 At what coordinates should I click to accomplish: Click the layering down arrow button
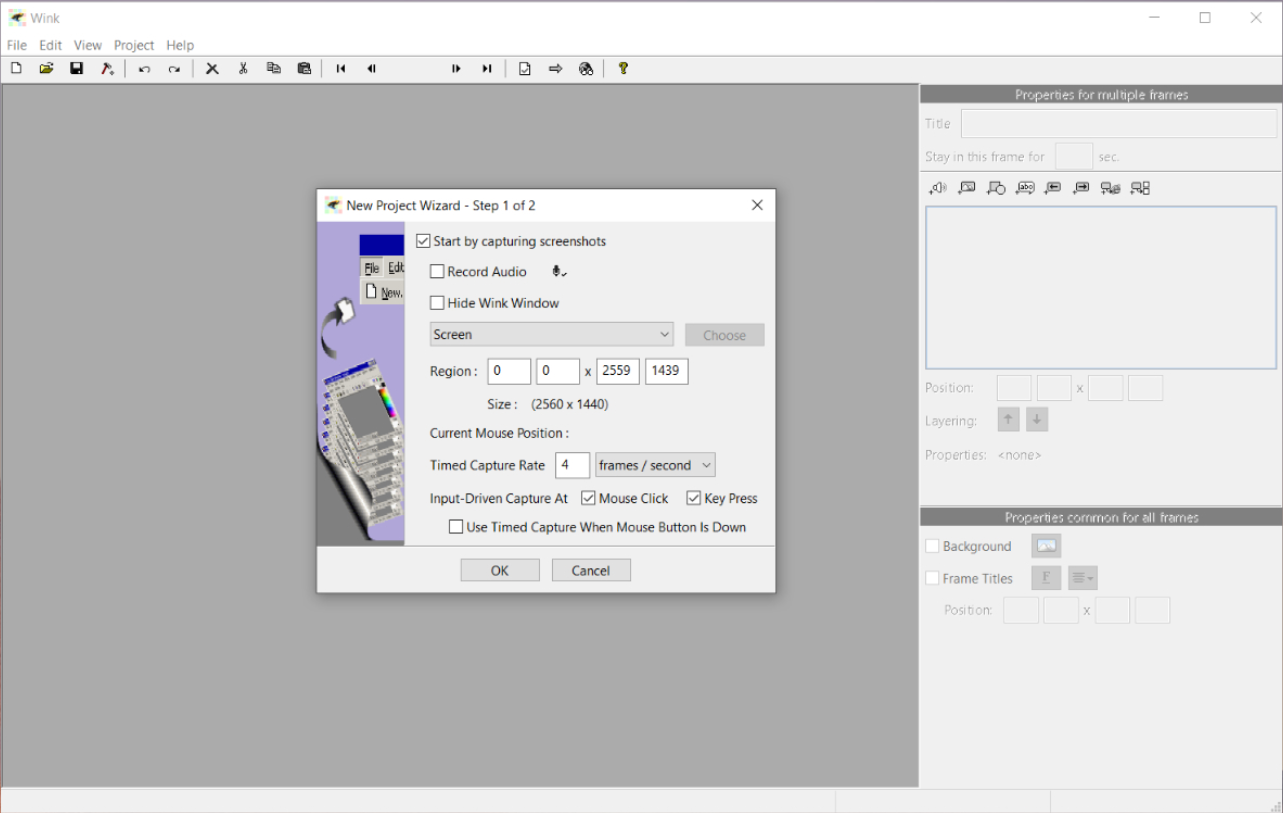pyautogui.click(x=1037, y=420)
